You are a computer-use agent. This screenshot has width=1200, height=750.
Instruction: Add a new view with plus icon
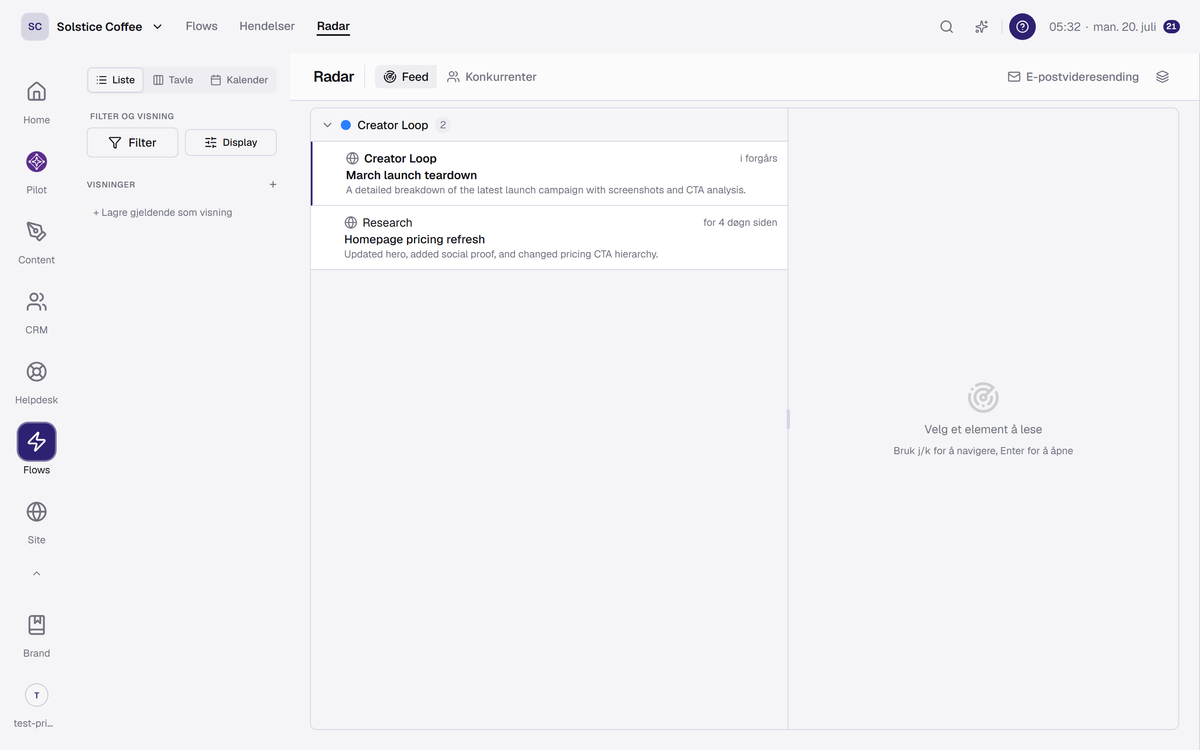(273, 185)
